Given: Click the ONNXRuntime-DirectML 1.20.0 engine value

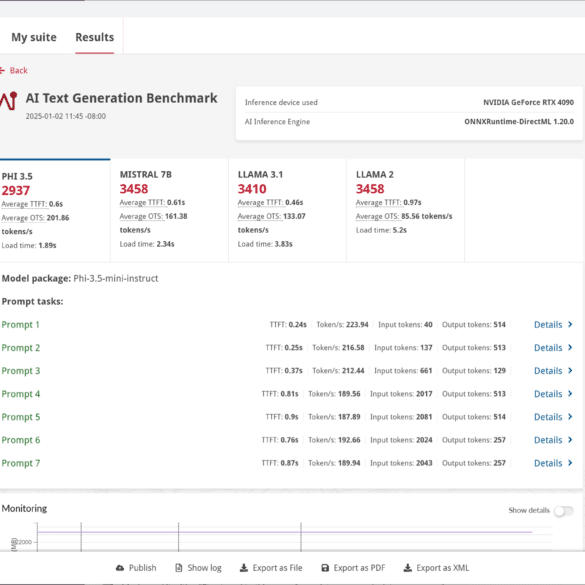Looking at the screenshot, I should [519, 122].
